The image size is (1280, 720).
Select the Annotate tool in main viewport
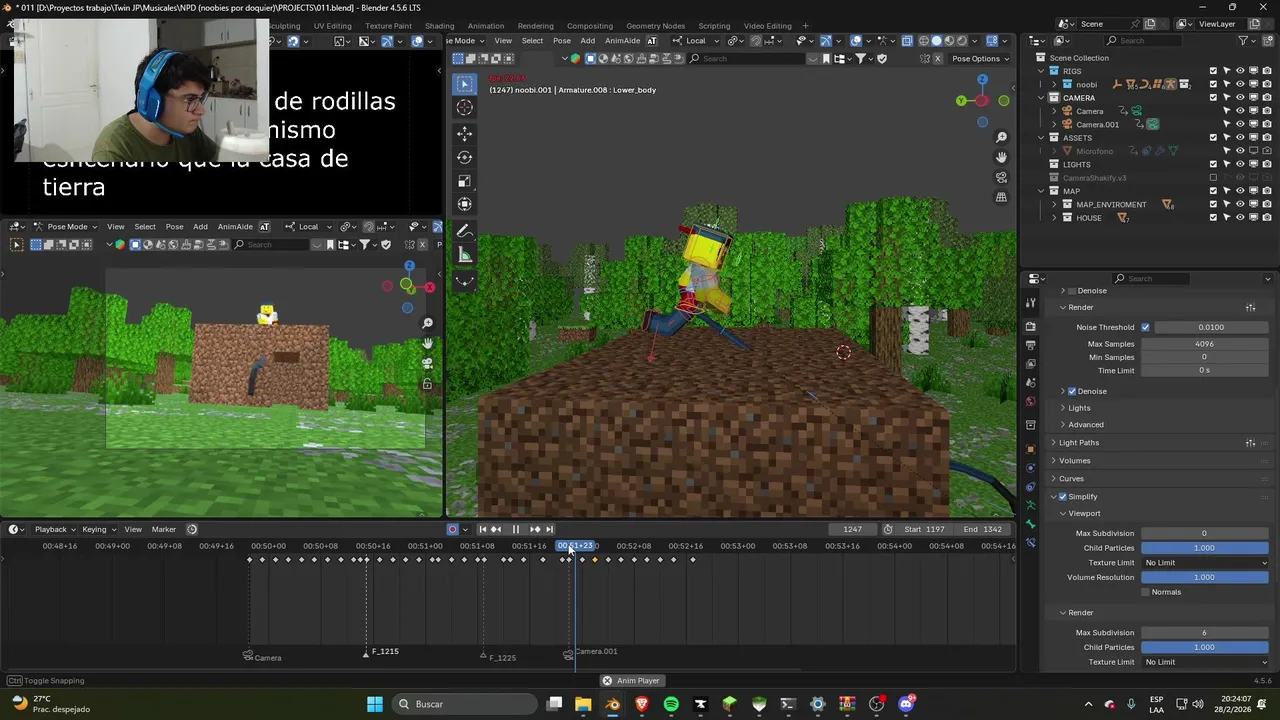464,231
